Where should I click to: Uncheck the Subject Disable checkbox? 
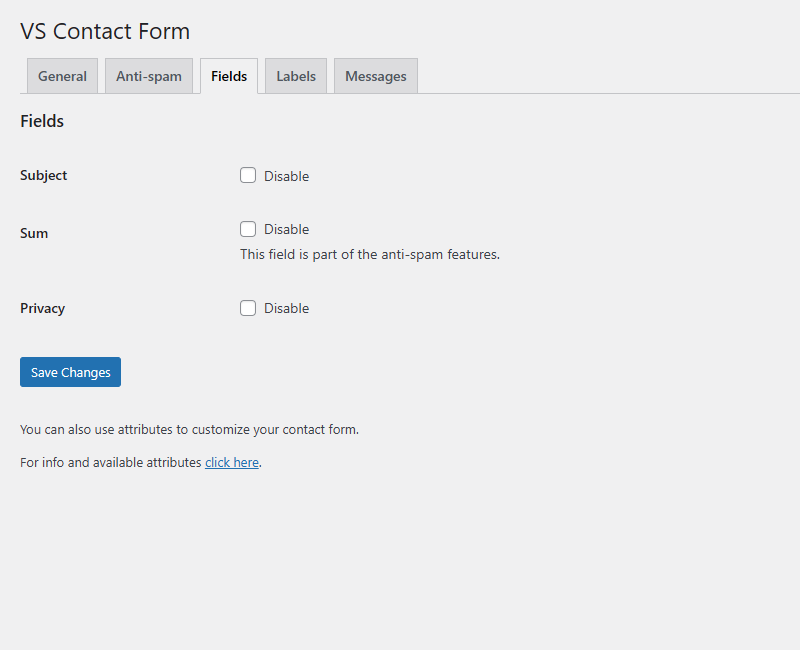click(x=248, y=175)
